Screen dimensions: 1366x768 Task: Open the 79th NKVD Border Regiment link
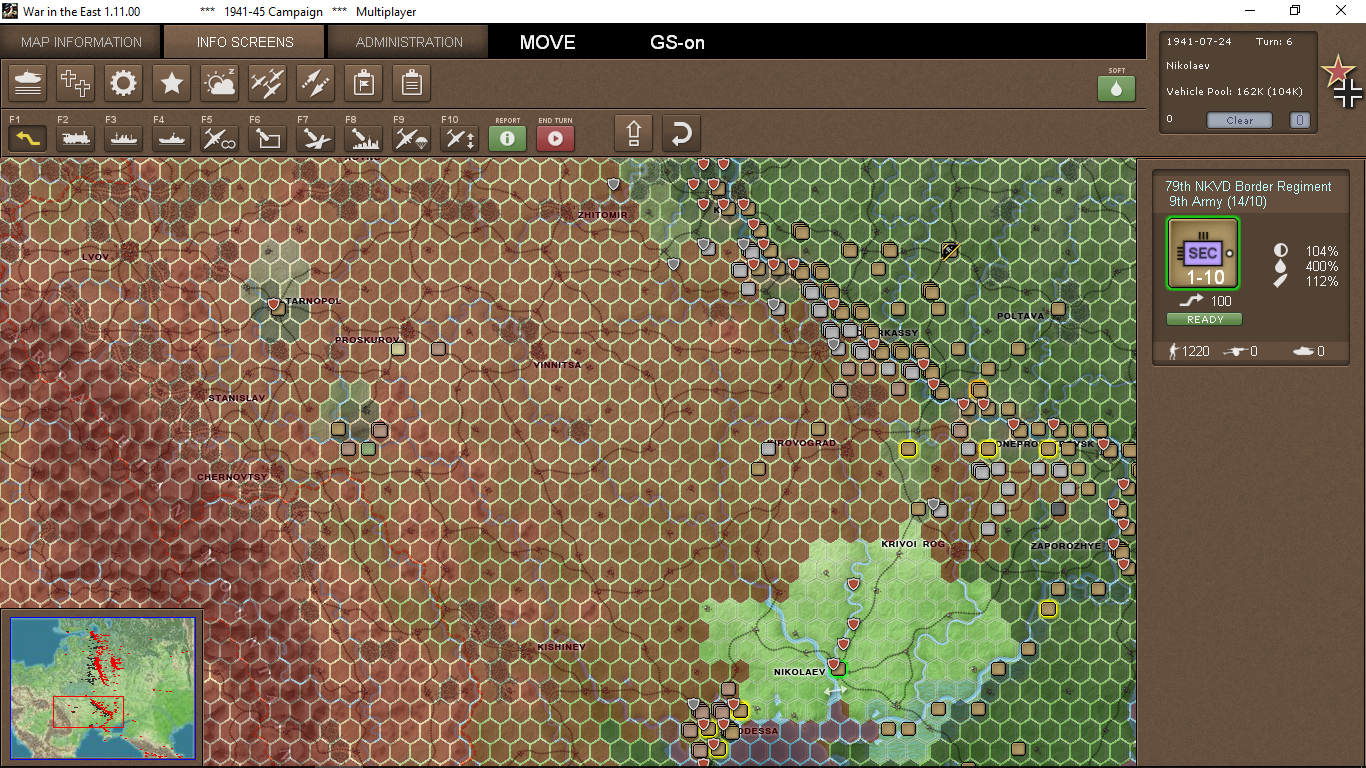click(1248, 186)
